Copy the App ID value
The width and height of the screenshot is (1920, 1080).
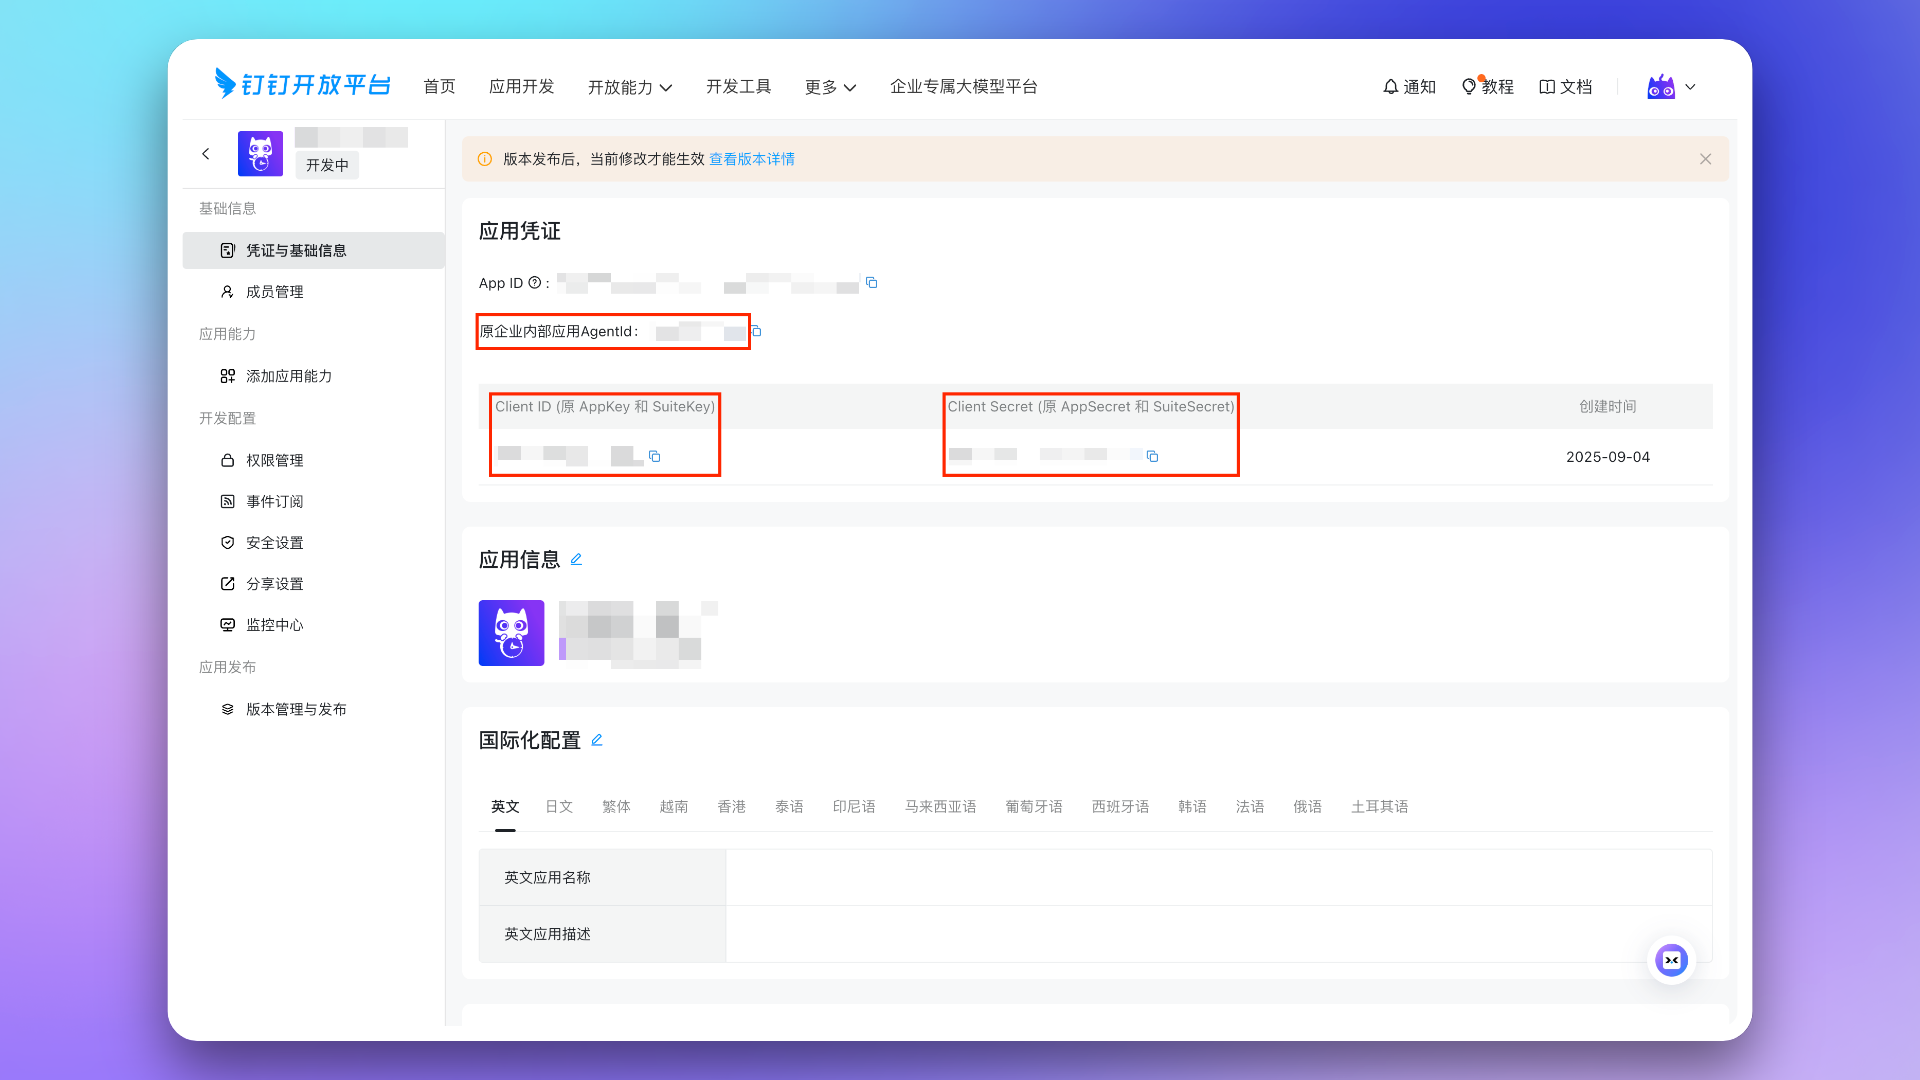point(871,283)
